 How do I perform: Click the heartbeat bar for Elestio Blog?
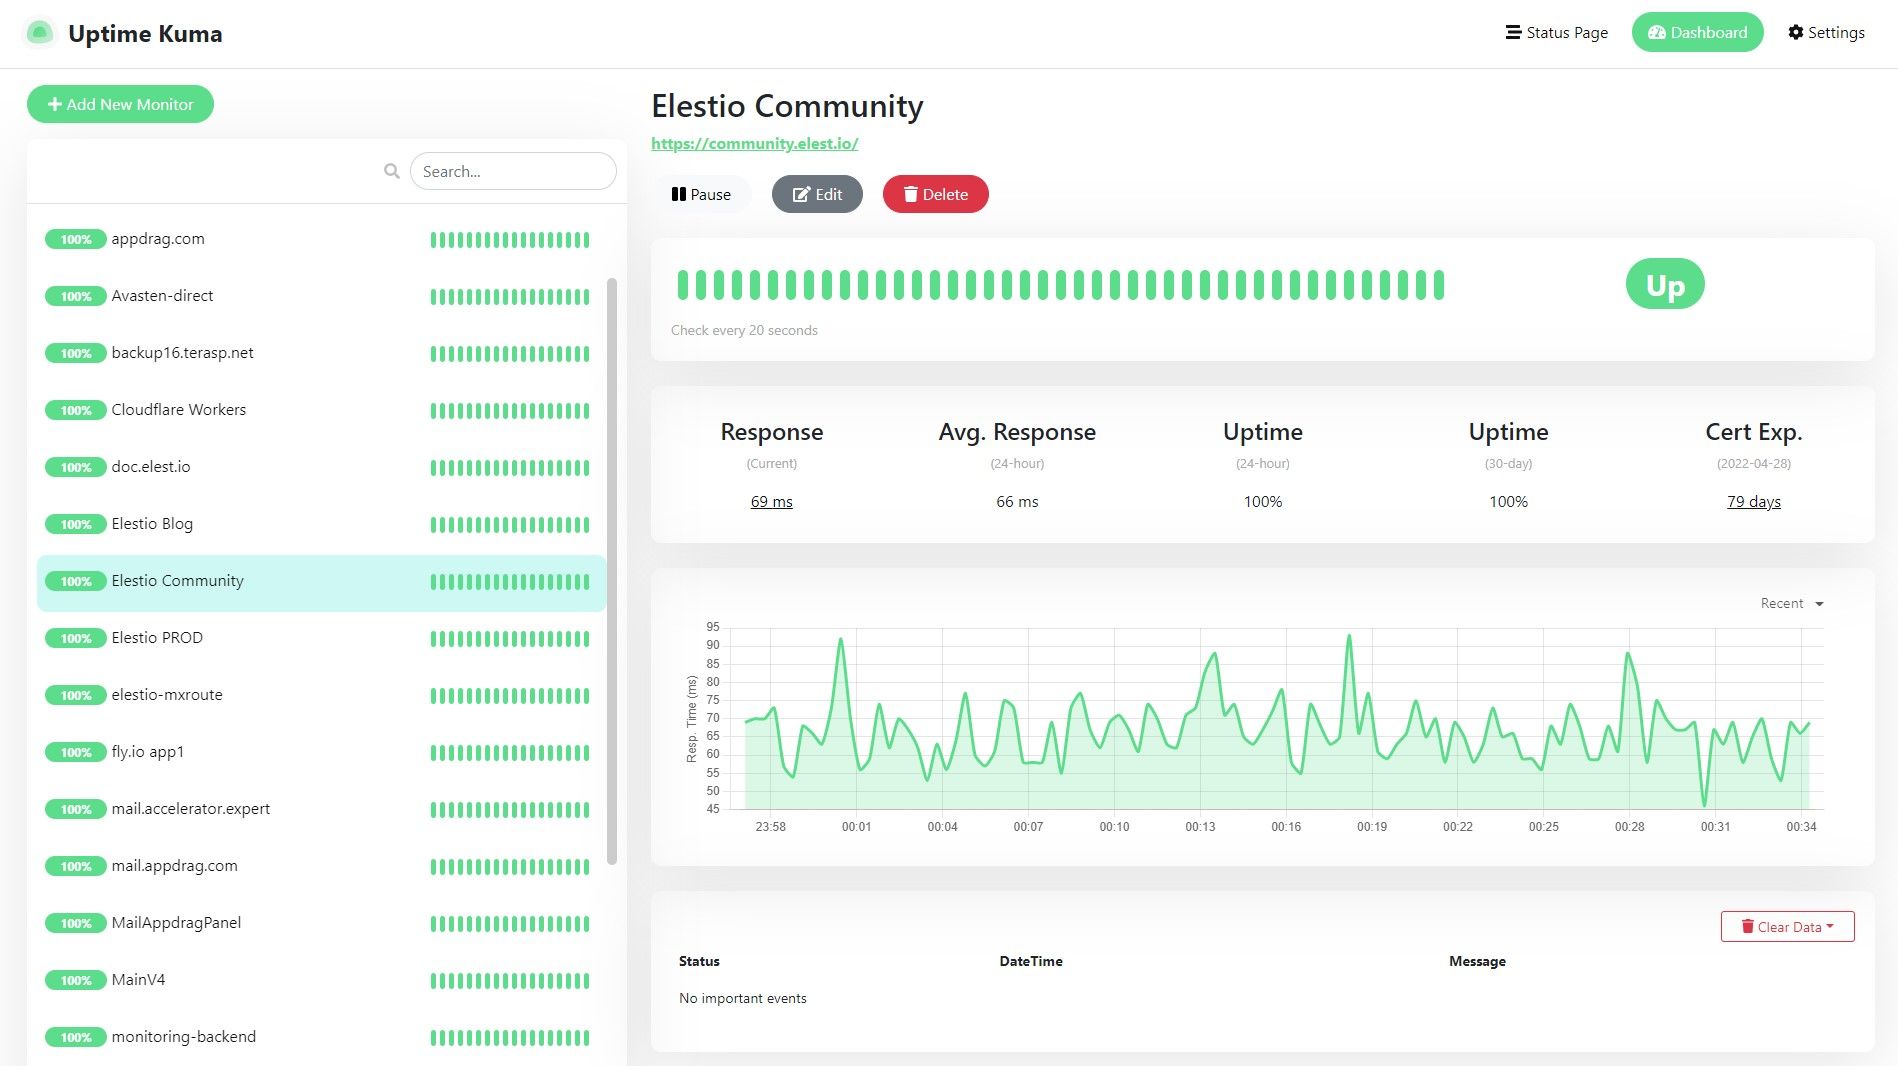coord(509,524)
